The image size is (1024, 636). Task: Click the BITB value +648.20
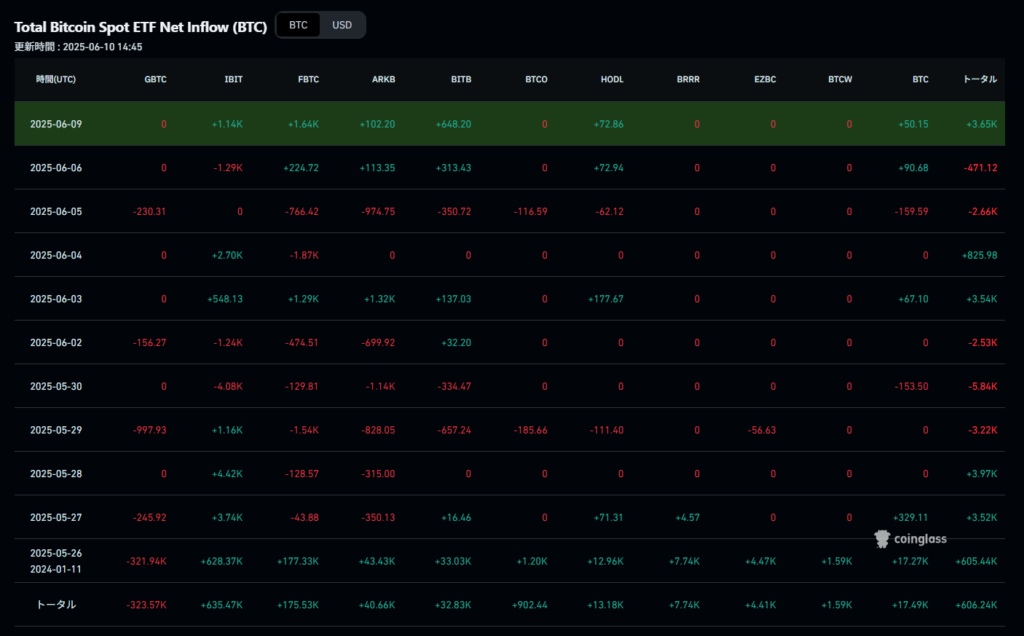(453, 124)
